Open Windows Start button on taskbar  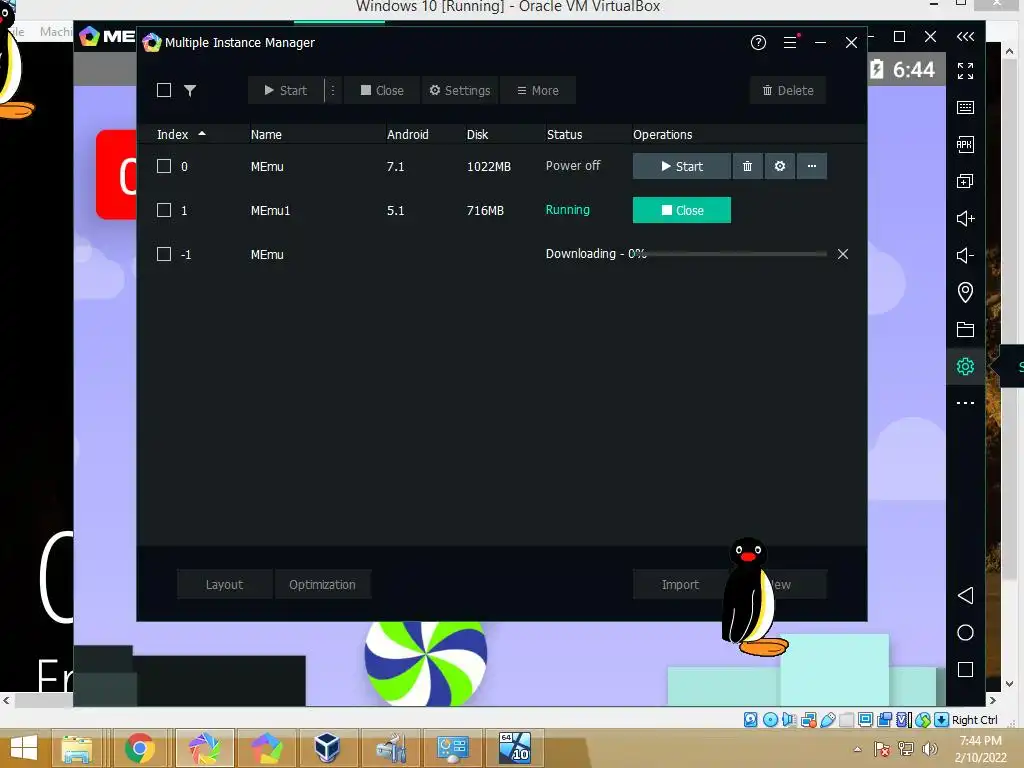[24, 748]
